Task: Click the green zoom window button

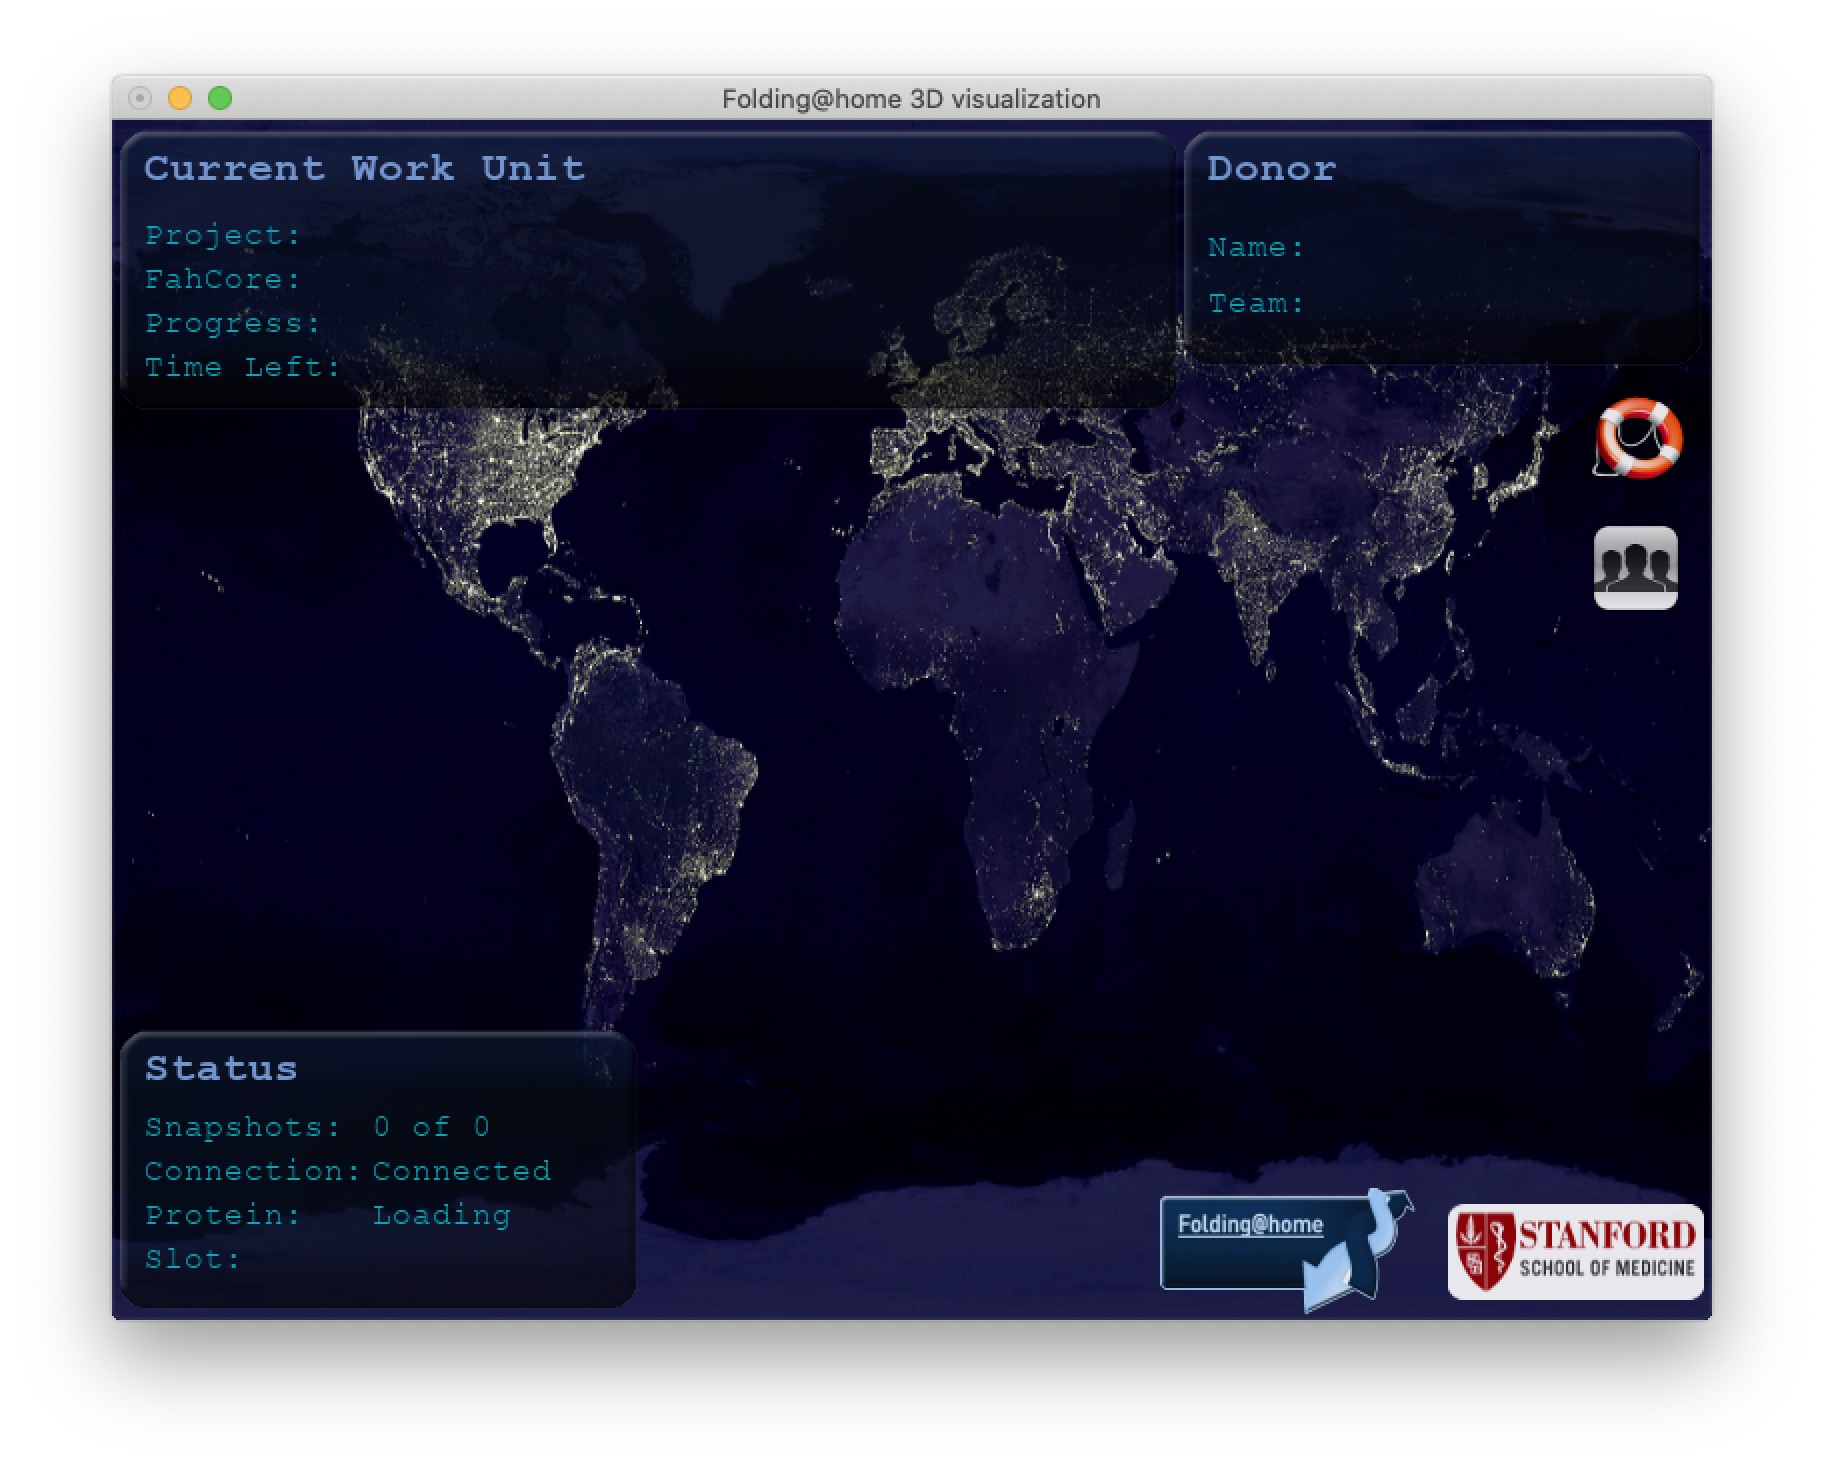Action: point(220,98)
